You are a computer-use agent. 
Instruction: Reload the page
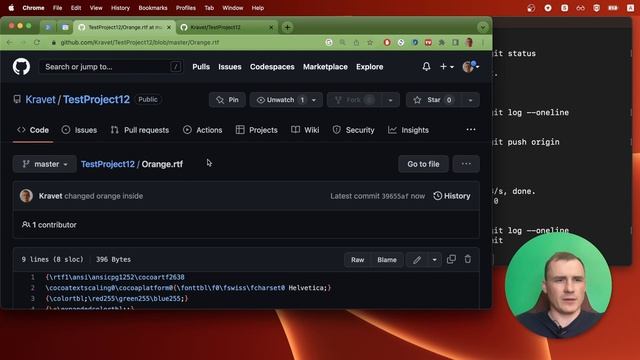37,42
